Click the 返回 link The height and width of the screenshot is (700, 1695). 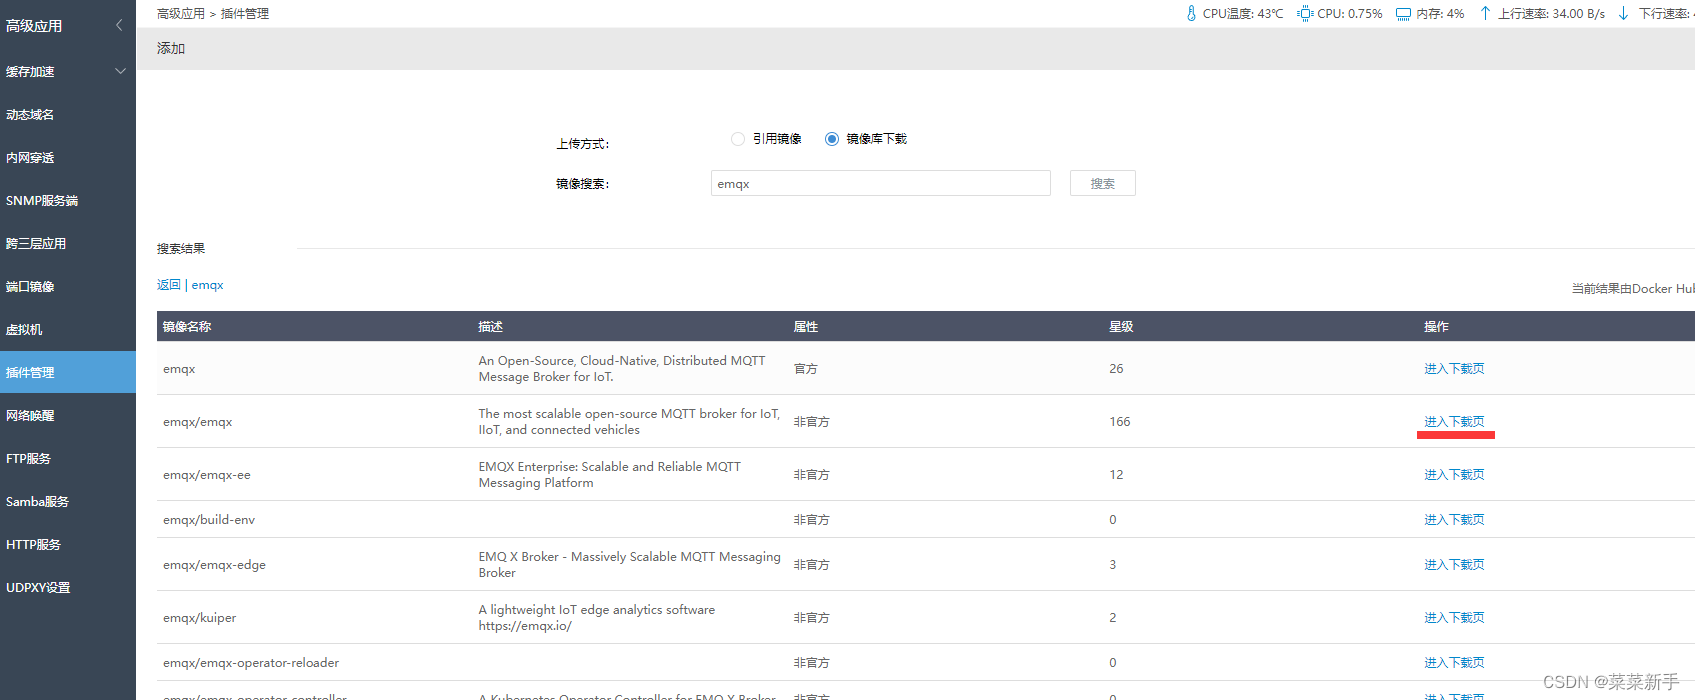pos(169,285)
